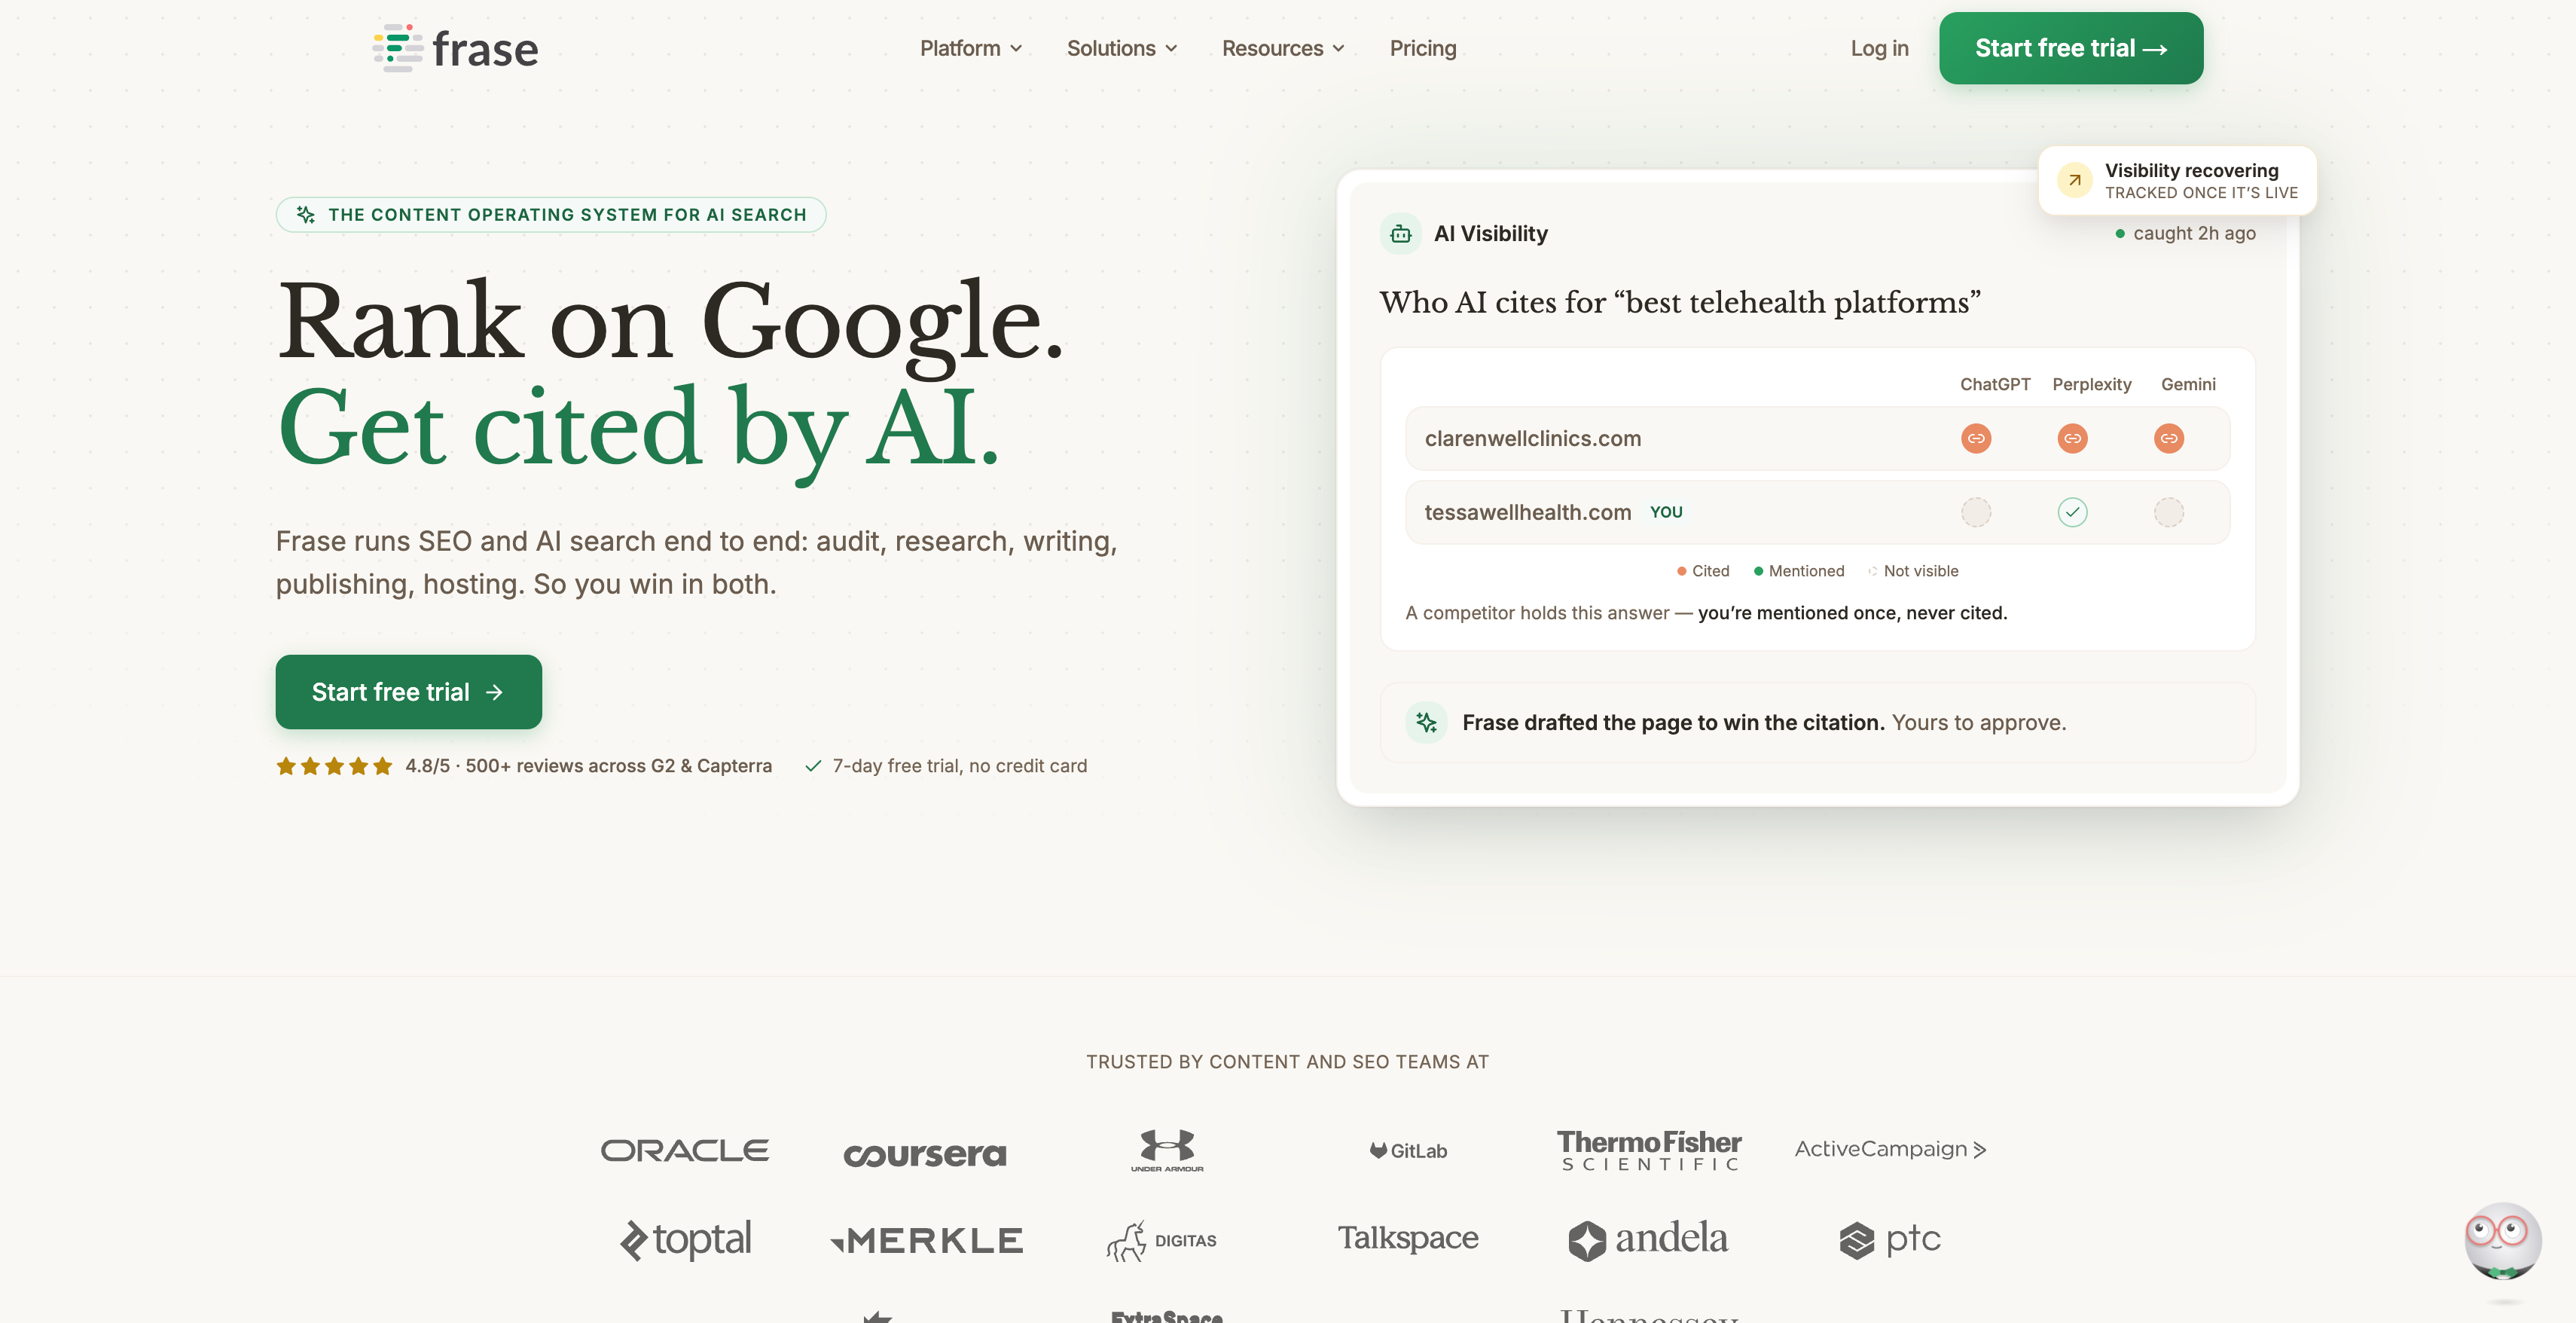The image size is (2576, 1323).
Task: Click the five-star rating icons
Action: point(334,766)
